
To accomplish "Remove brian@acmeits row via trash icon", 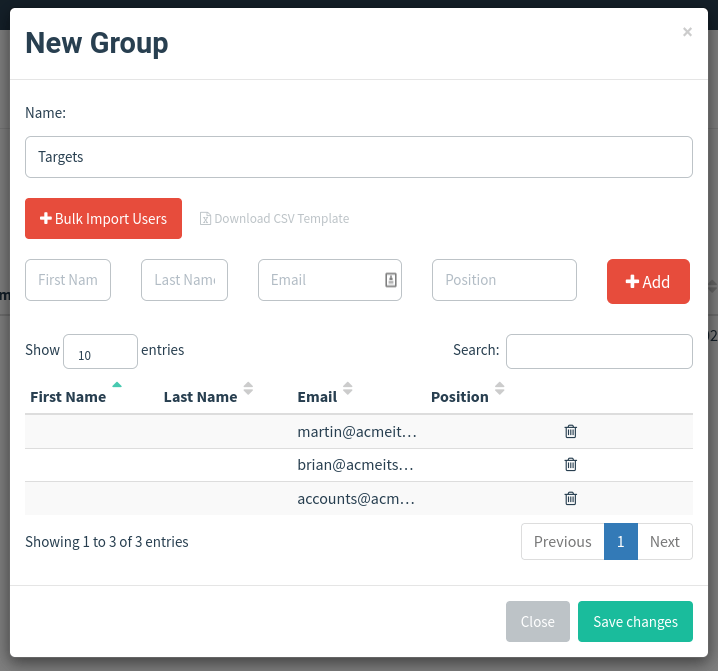I will [571, 464].
